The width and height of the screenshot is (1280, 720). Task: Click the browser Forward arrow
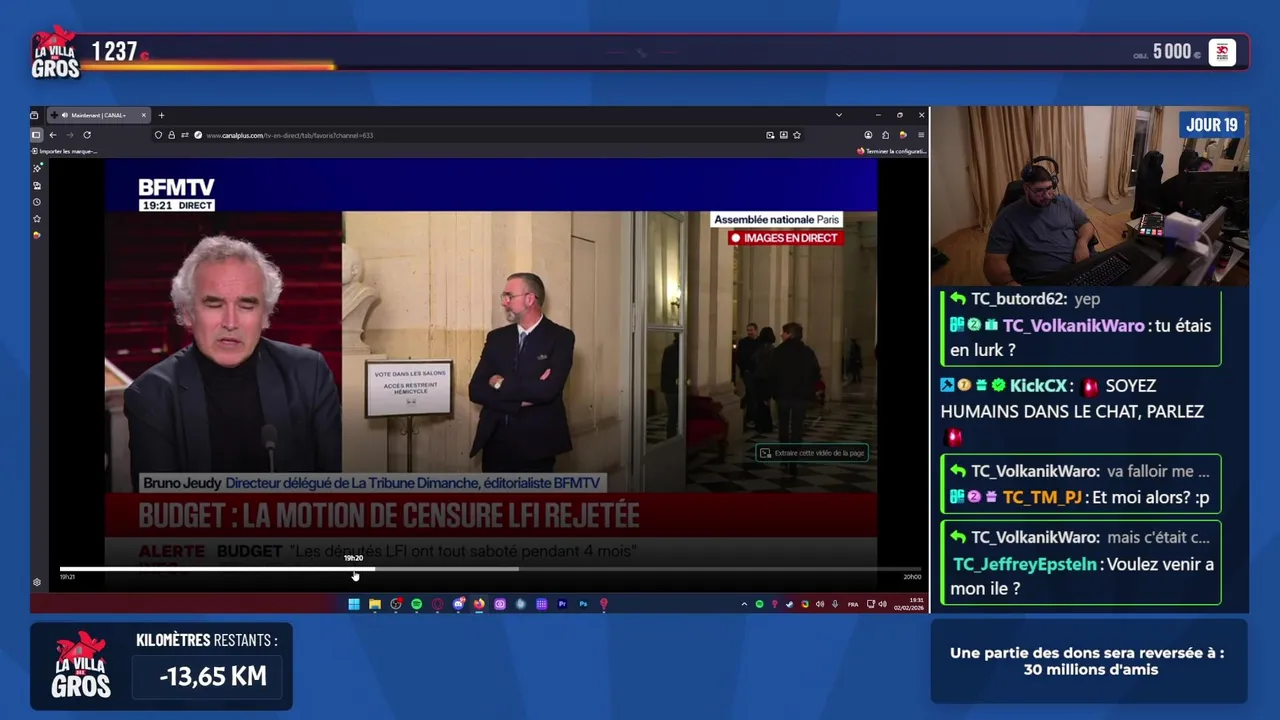pyautogui.click(x=70, y=135)
